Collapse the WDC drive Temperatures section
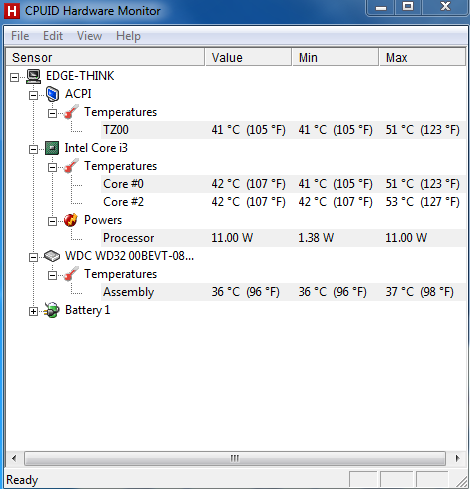This screenshot has height=489, width=470. pyautogui.click(x=52, y=275)
